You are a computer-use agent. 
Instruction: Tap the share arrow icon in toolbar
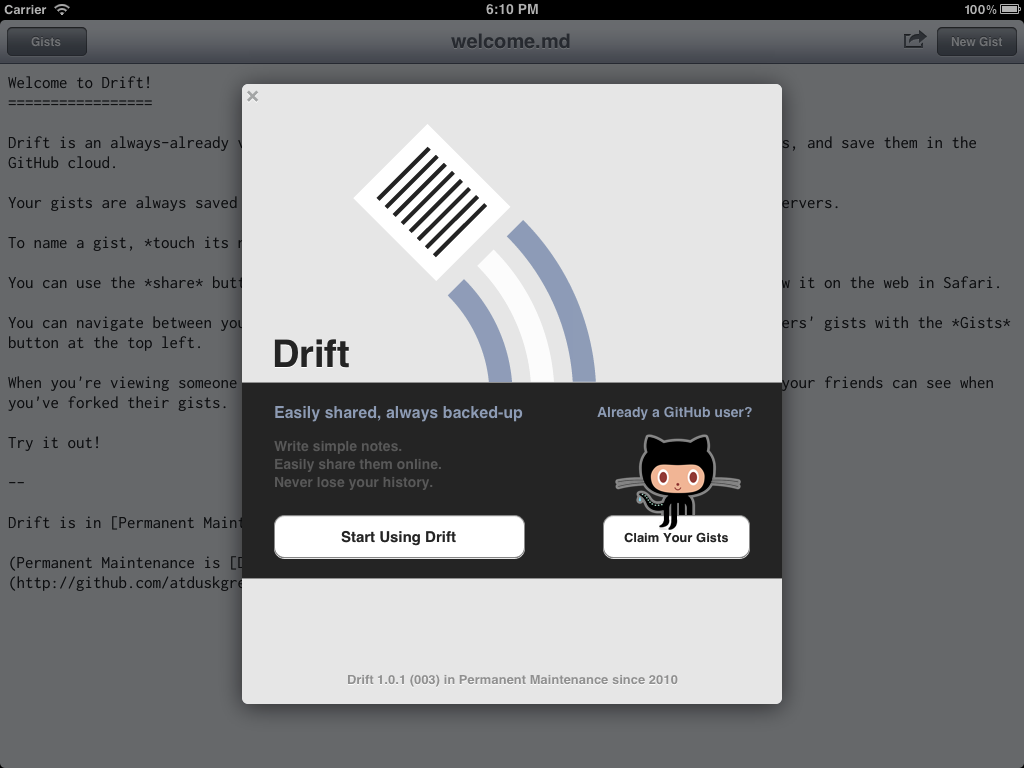914,40
